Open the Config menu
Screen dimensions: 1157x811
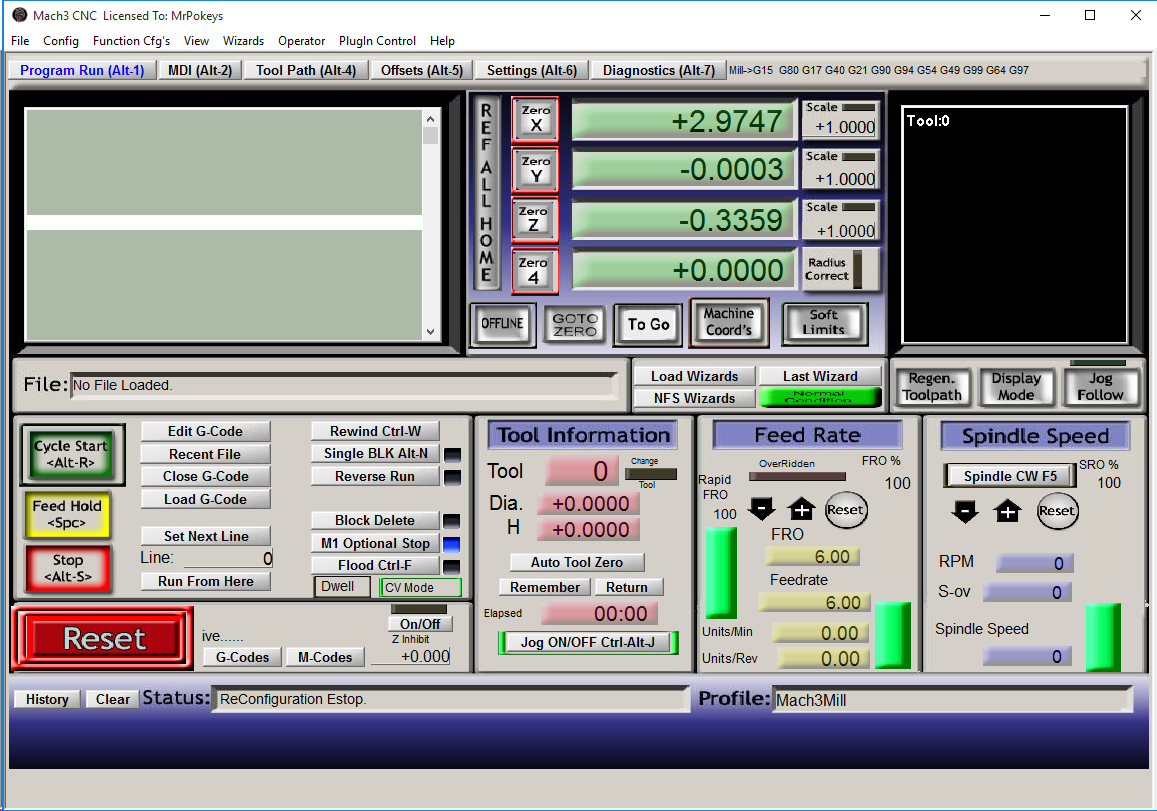61,41
